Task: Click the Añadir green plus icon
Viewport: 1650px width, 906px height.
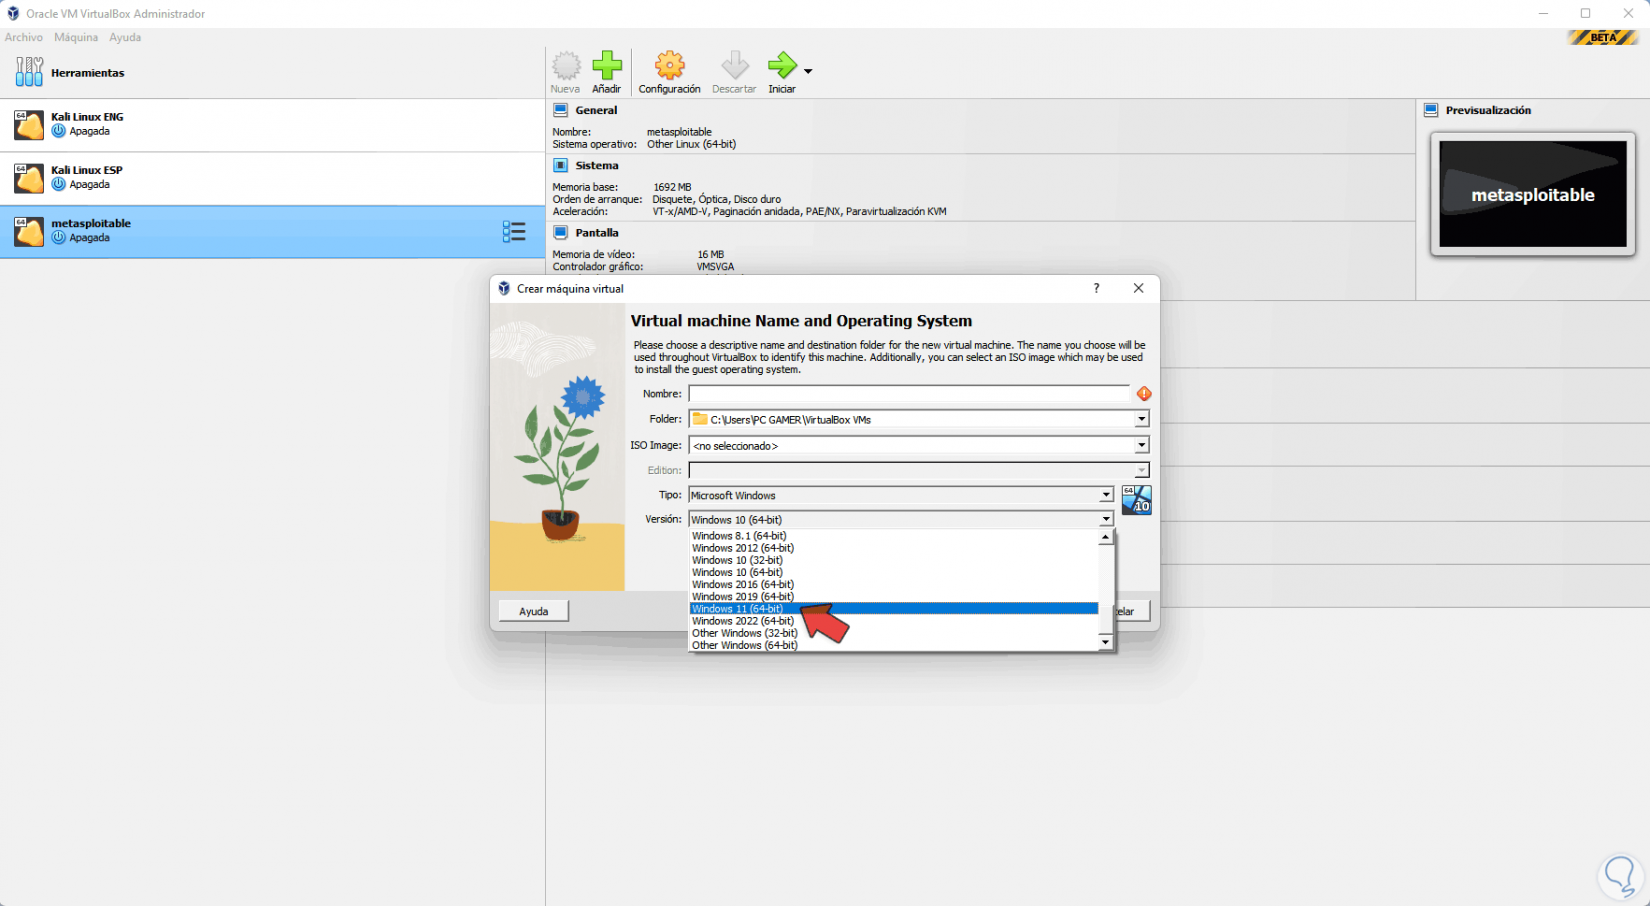Action: [x=607, y=66]
